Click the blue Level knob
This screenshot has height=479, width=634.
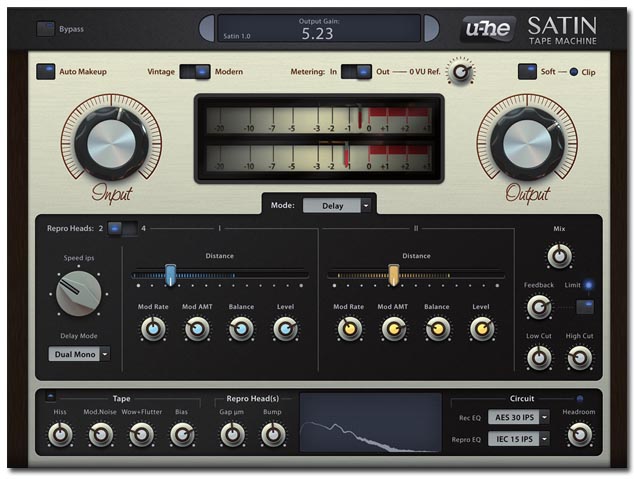coord(285,329)
